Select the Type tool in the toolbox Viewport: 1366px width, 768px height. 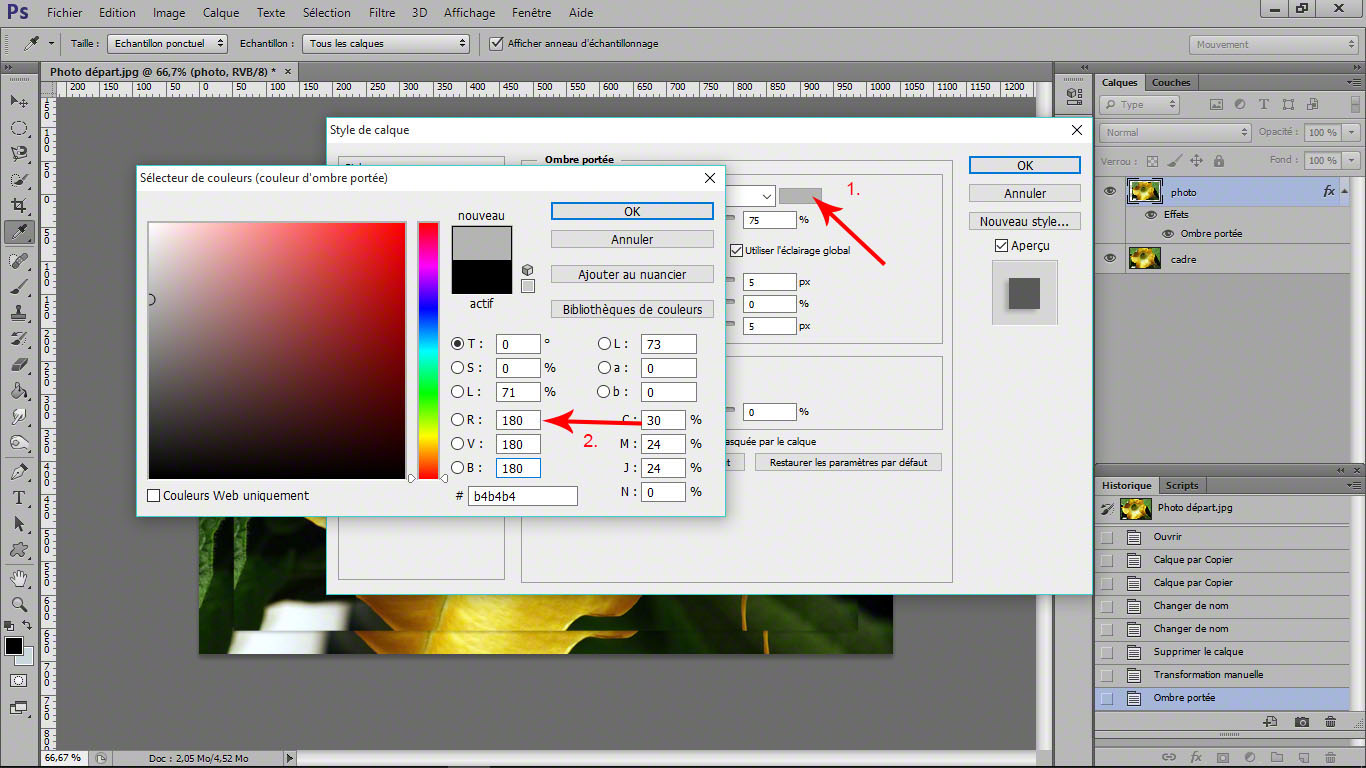point(19,497)
